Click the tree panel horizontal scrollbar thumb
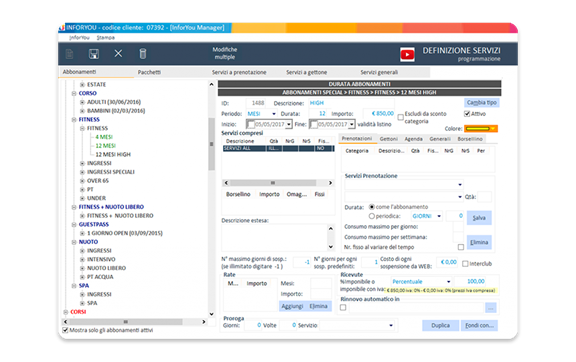Screen dimensions: 576x362 click(126, 322)
